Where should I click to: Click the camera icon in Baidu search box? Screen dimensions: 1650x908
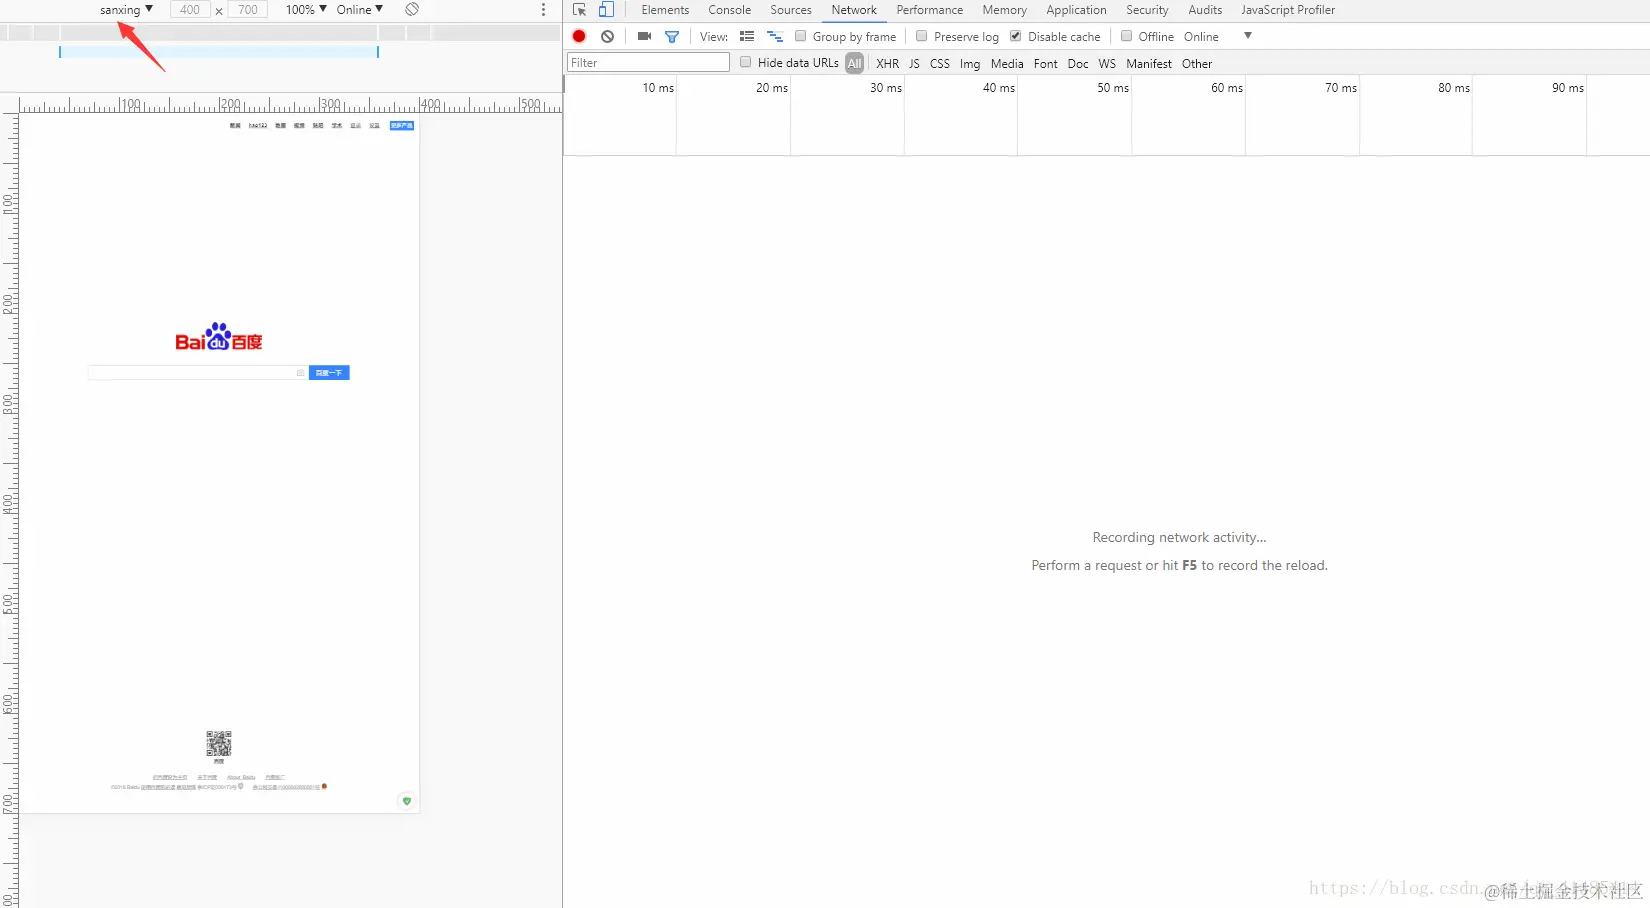[300, 373]
